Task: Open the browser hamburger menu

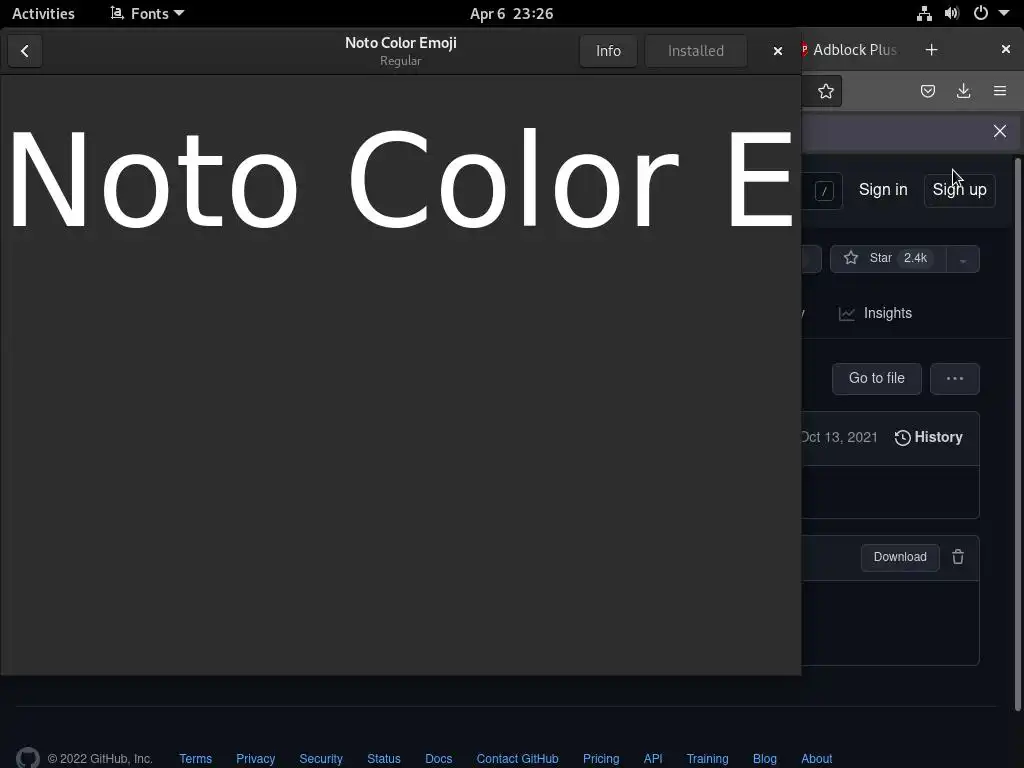Action: (1000, 91)
